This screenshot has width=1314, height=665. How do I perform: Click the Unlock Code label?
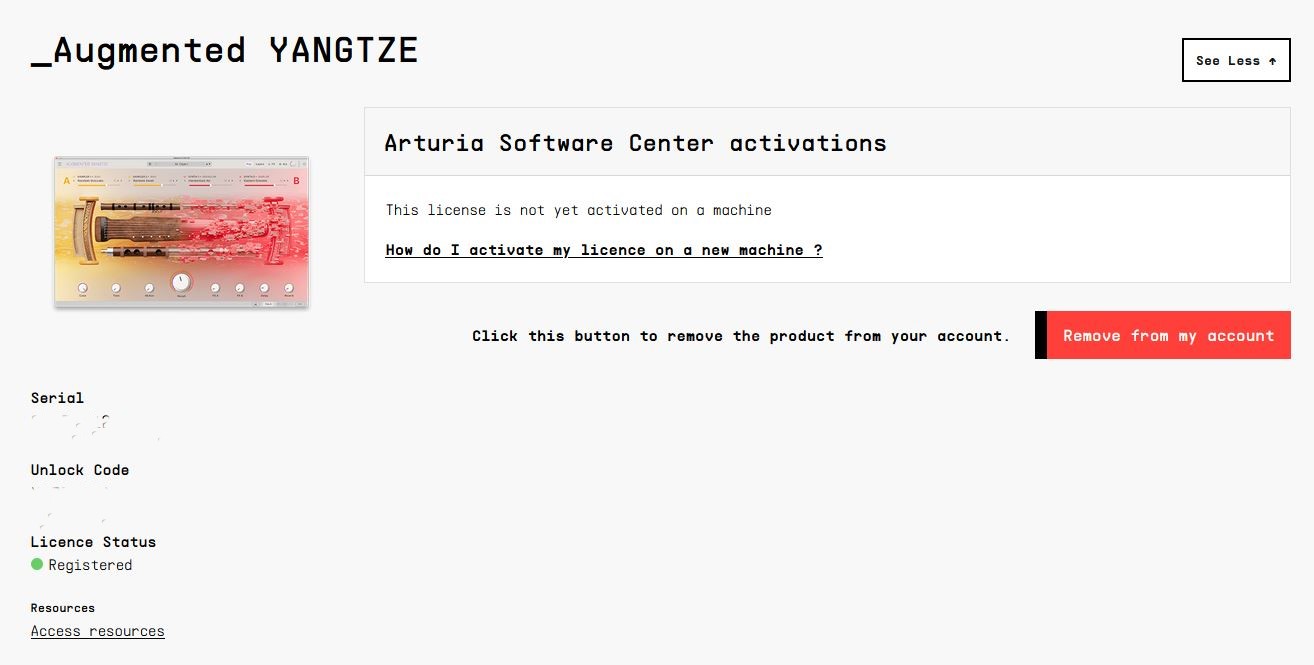pyautogui.click(x=80, y=470)
